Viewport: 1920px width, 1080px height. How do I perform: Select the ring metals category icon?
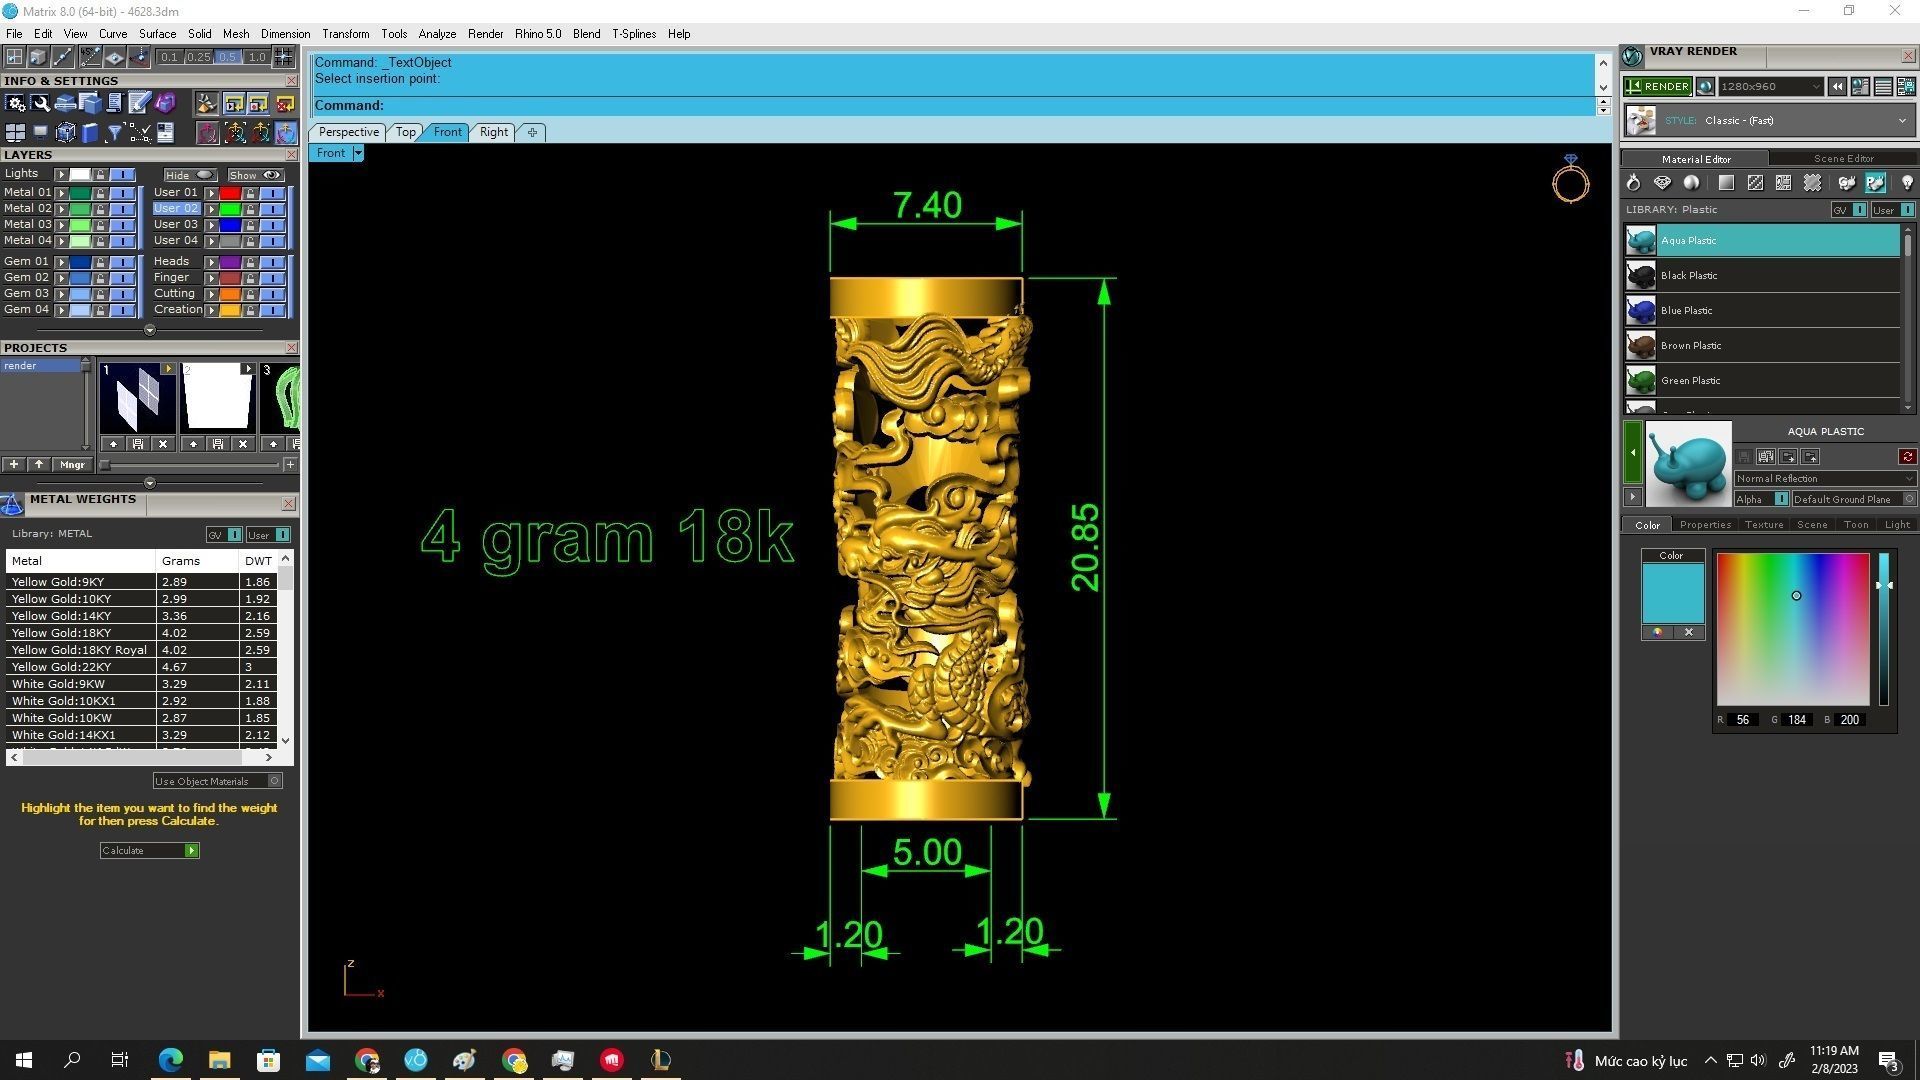pos(1633,183)
